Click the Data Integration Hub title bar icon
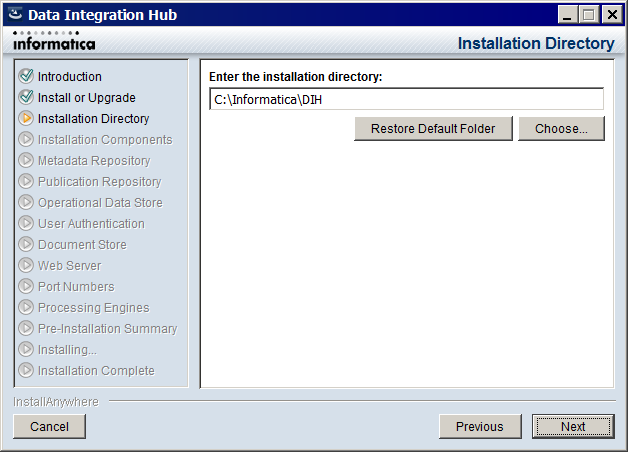The height and width of the screenshot is (452, 628). point(15,14)
